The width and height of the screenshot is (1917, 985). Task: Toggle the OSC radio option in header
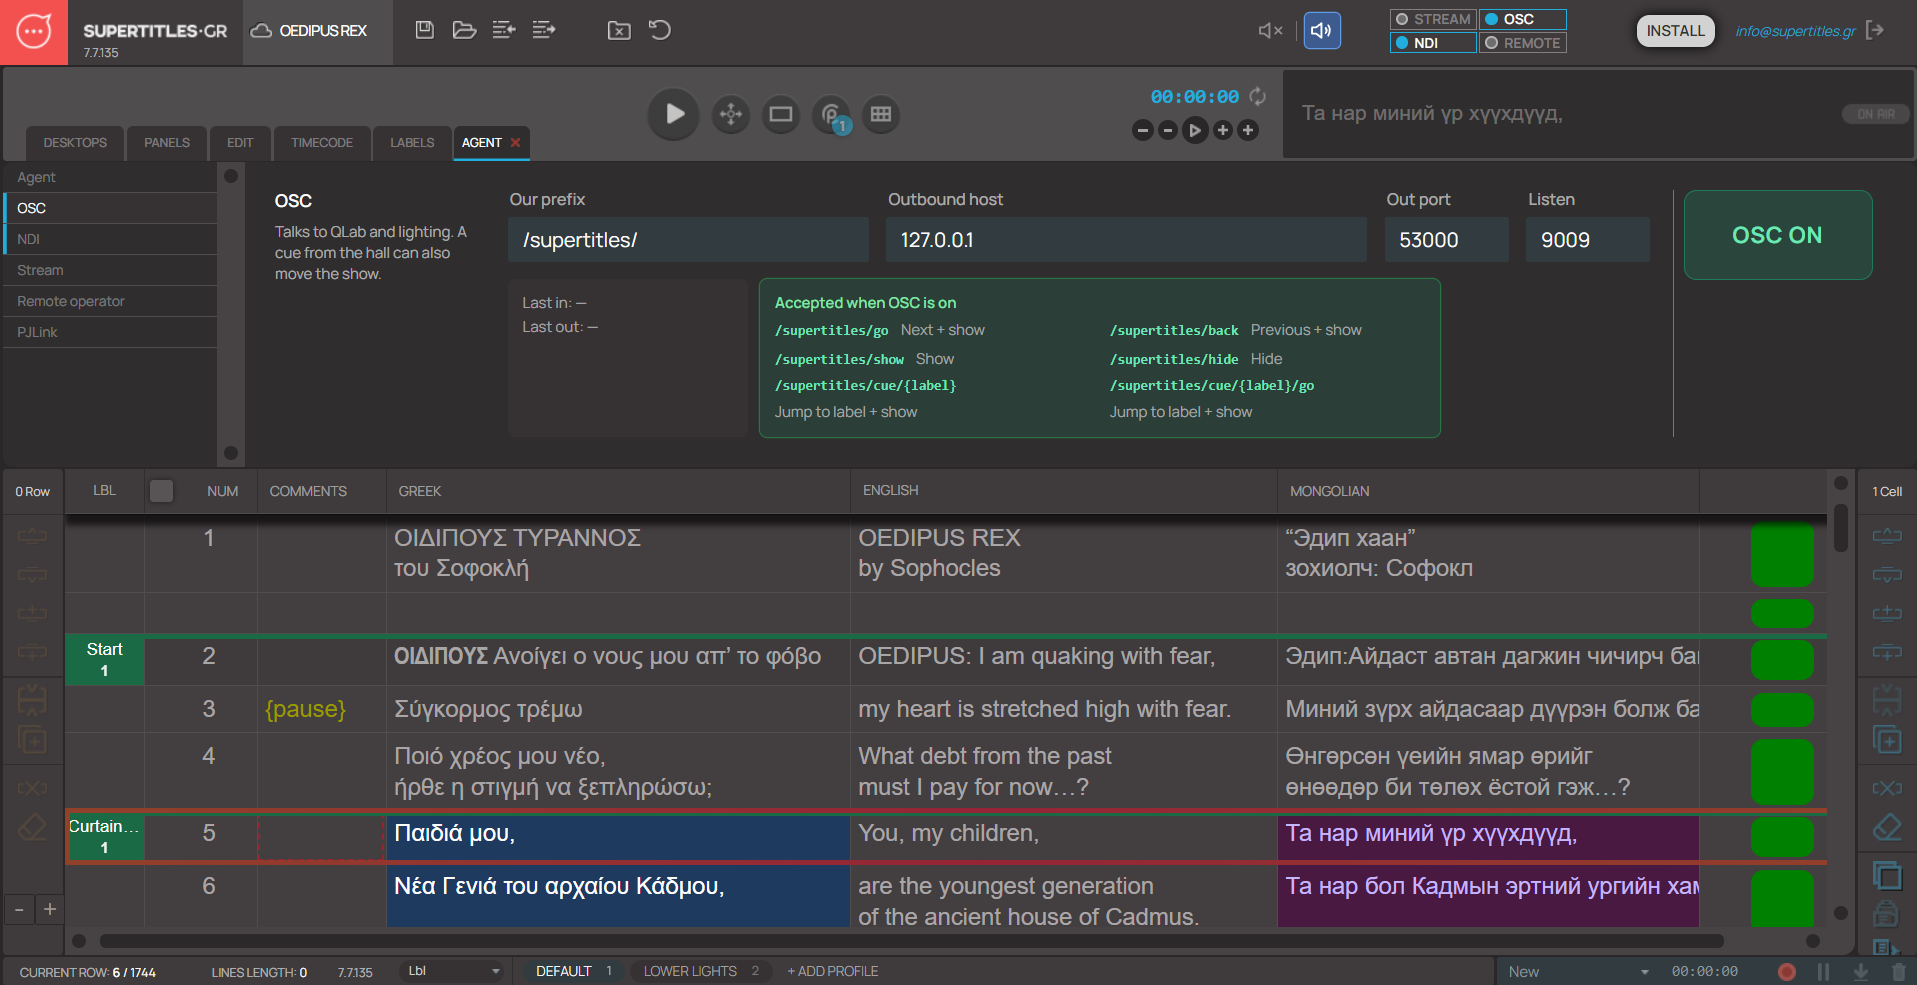click(1522, 19)
